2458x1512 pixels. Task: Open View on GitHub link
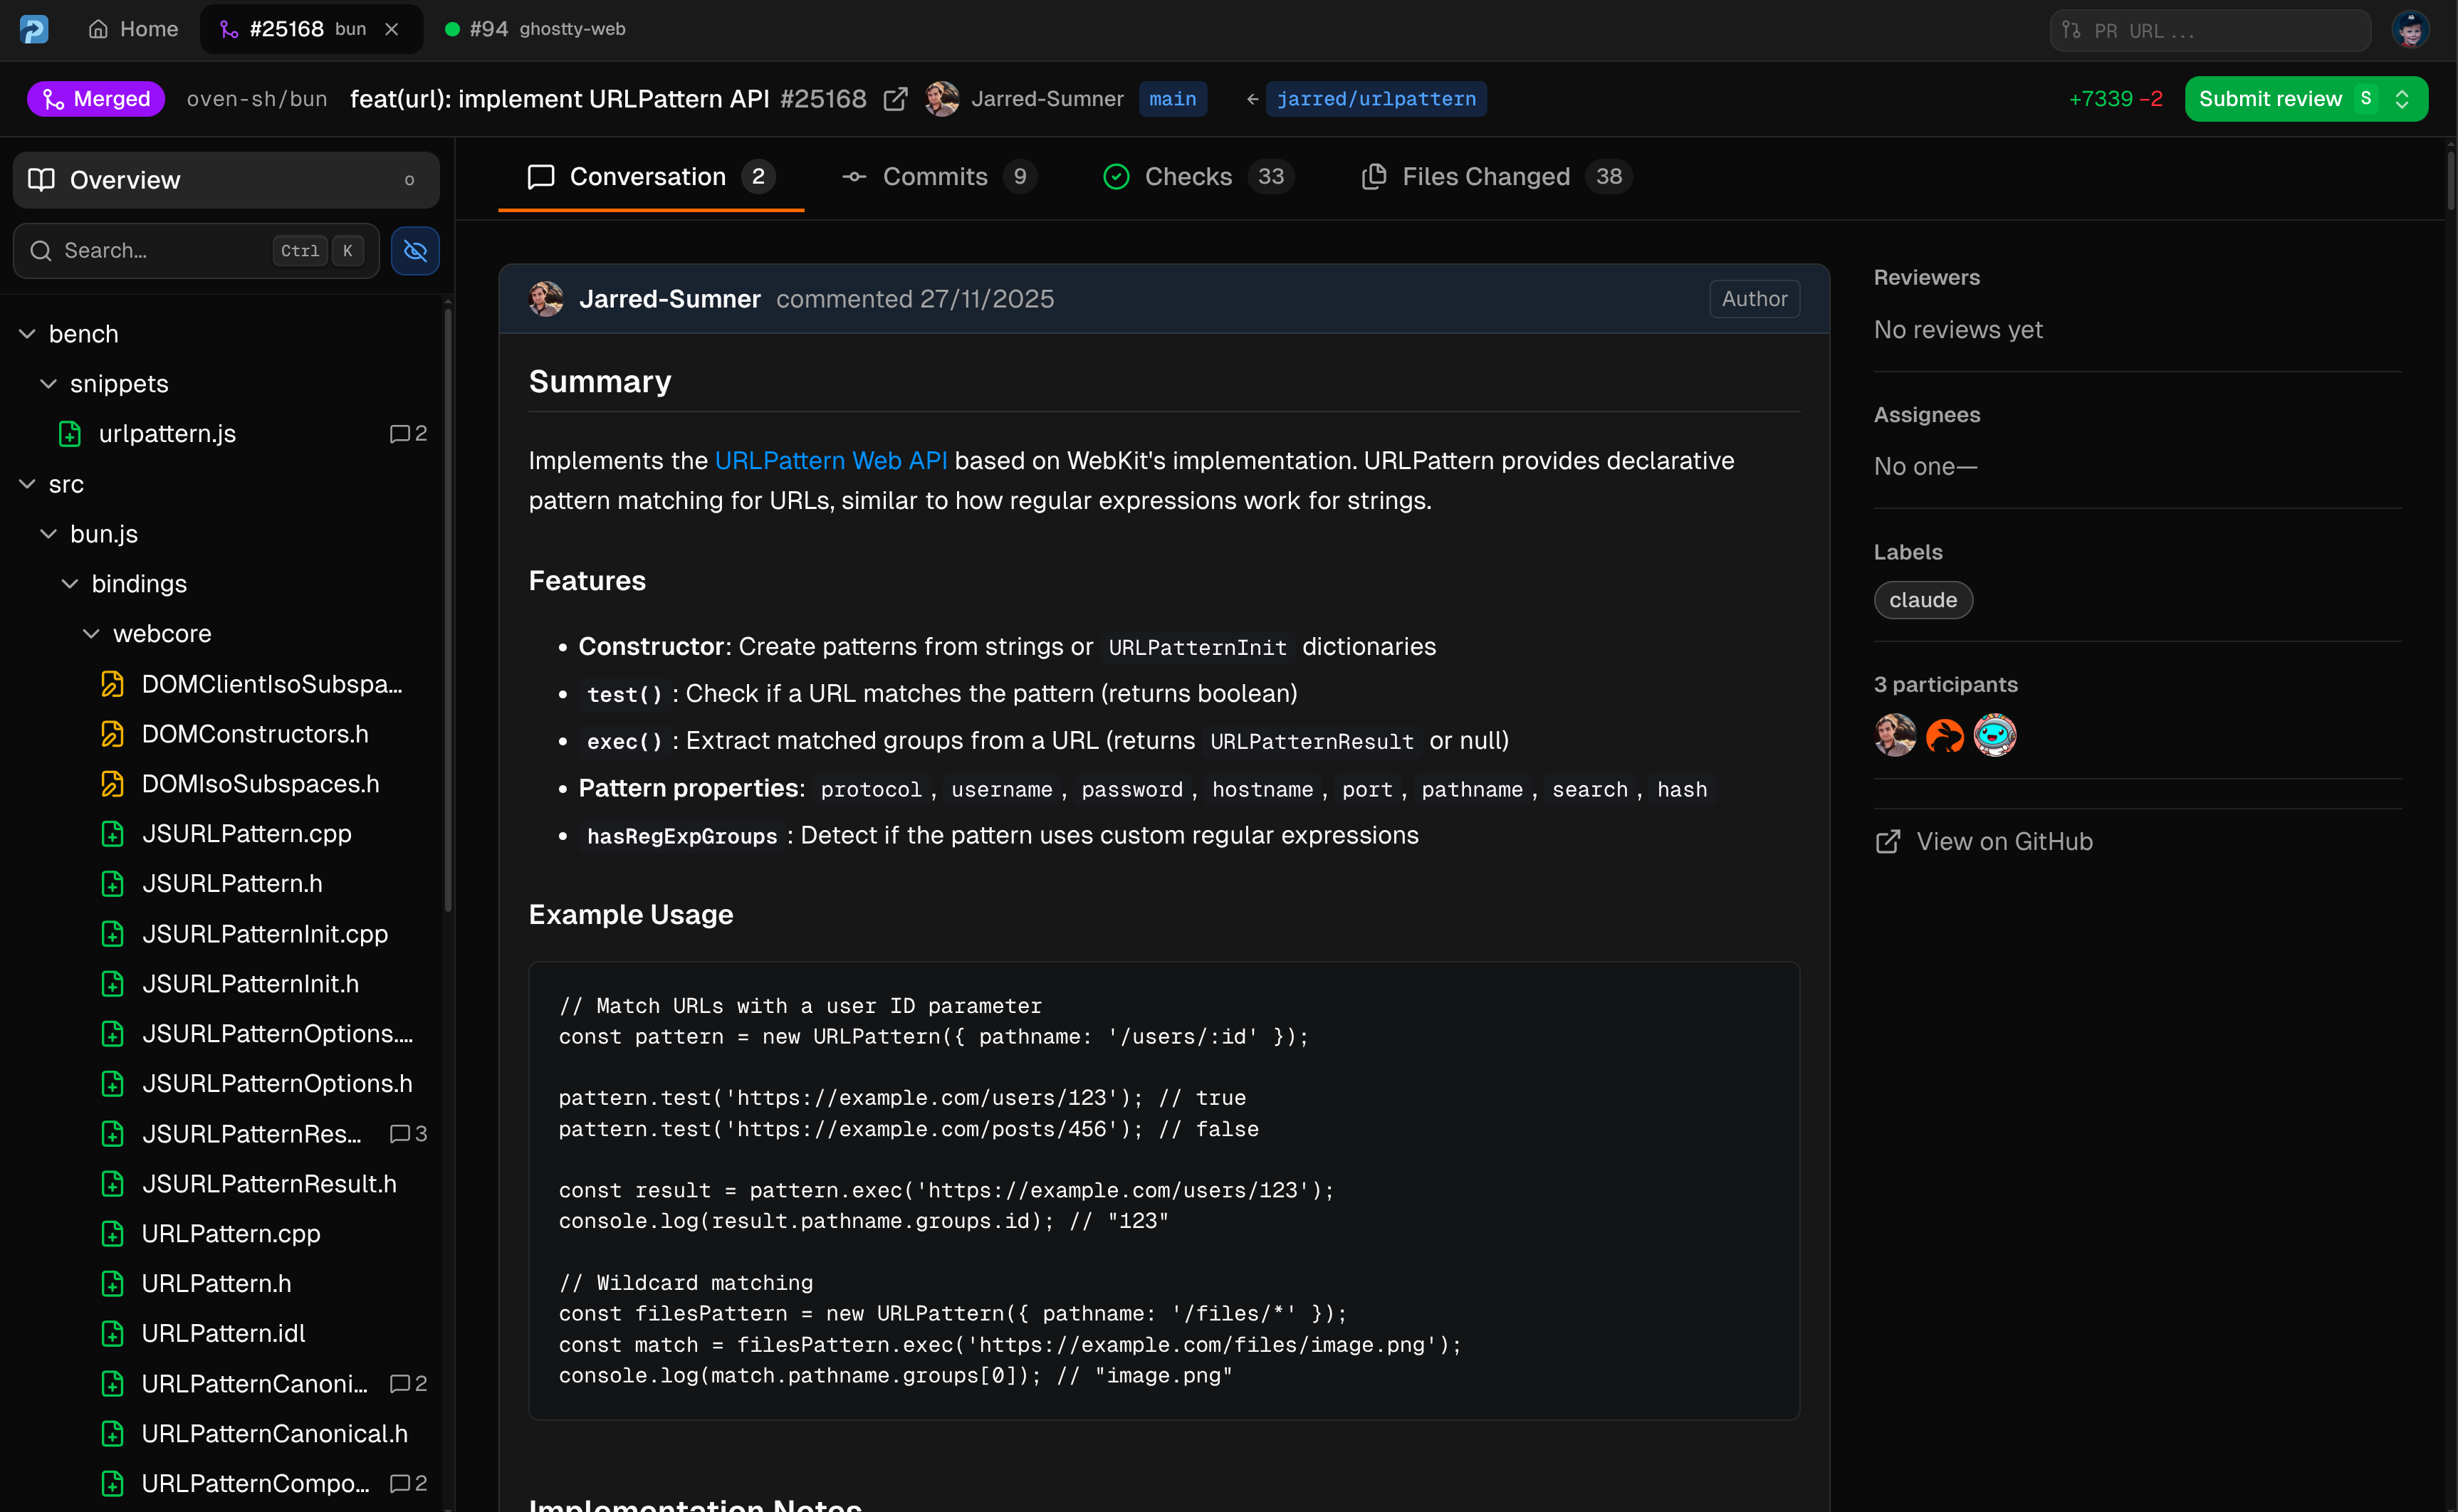coord(1984,842)
